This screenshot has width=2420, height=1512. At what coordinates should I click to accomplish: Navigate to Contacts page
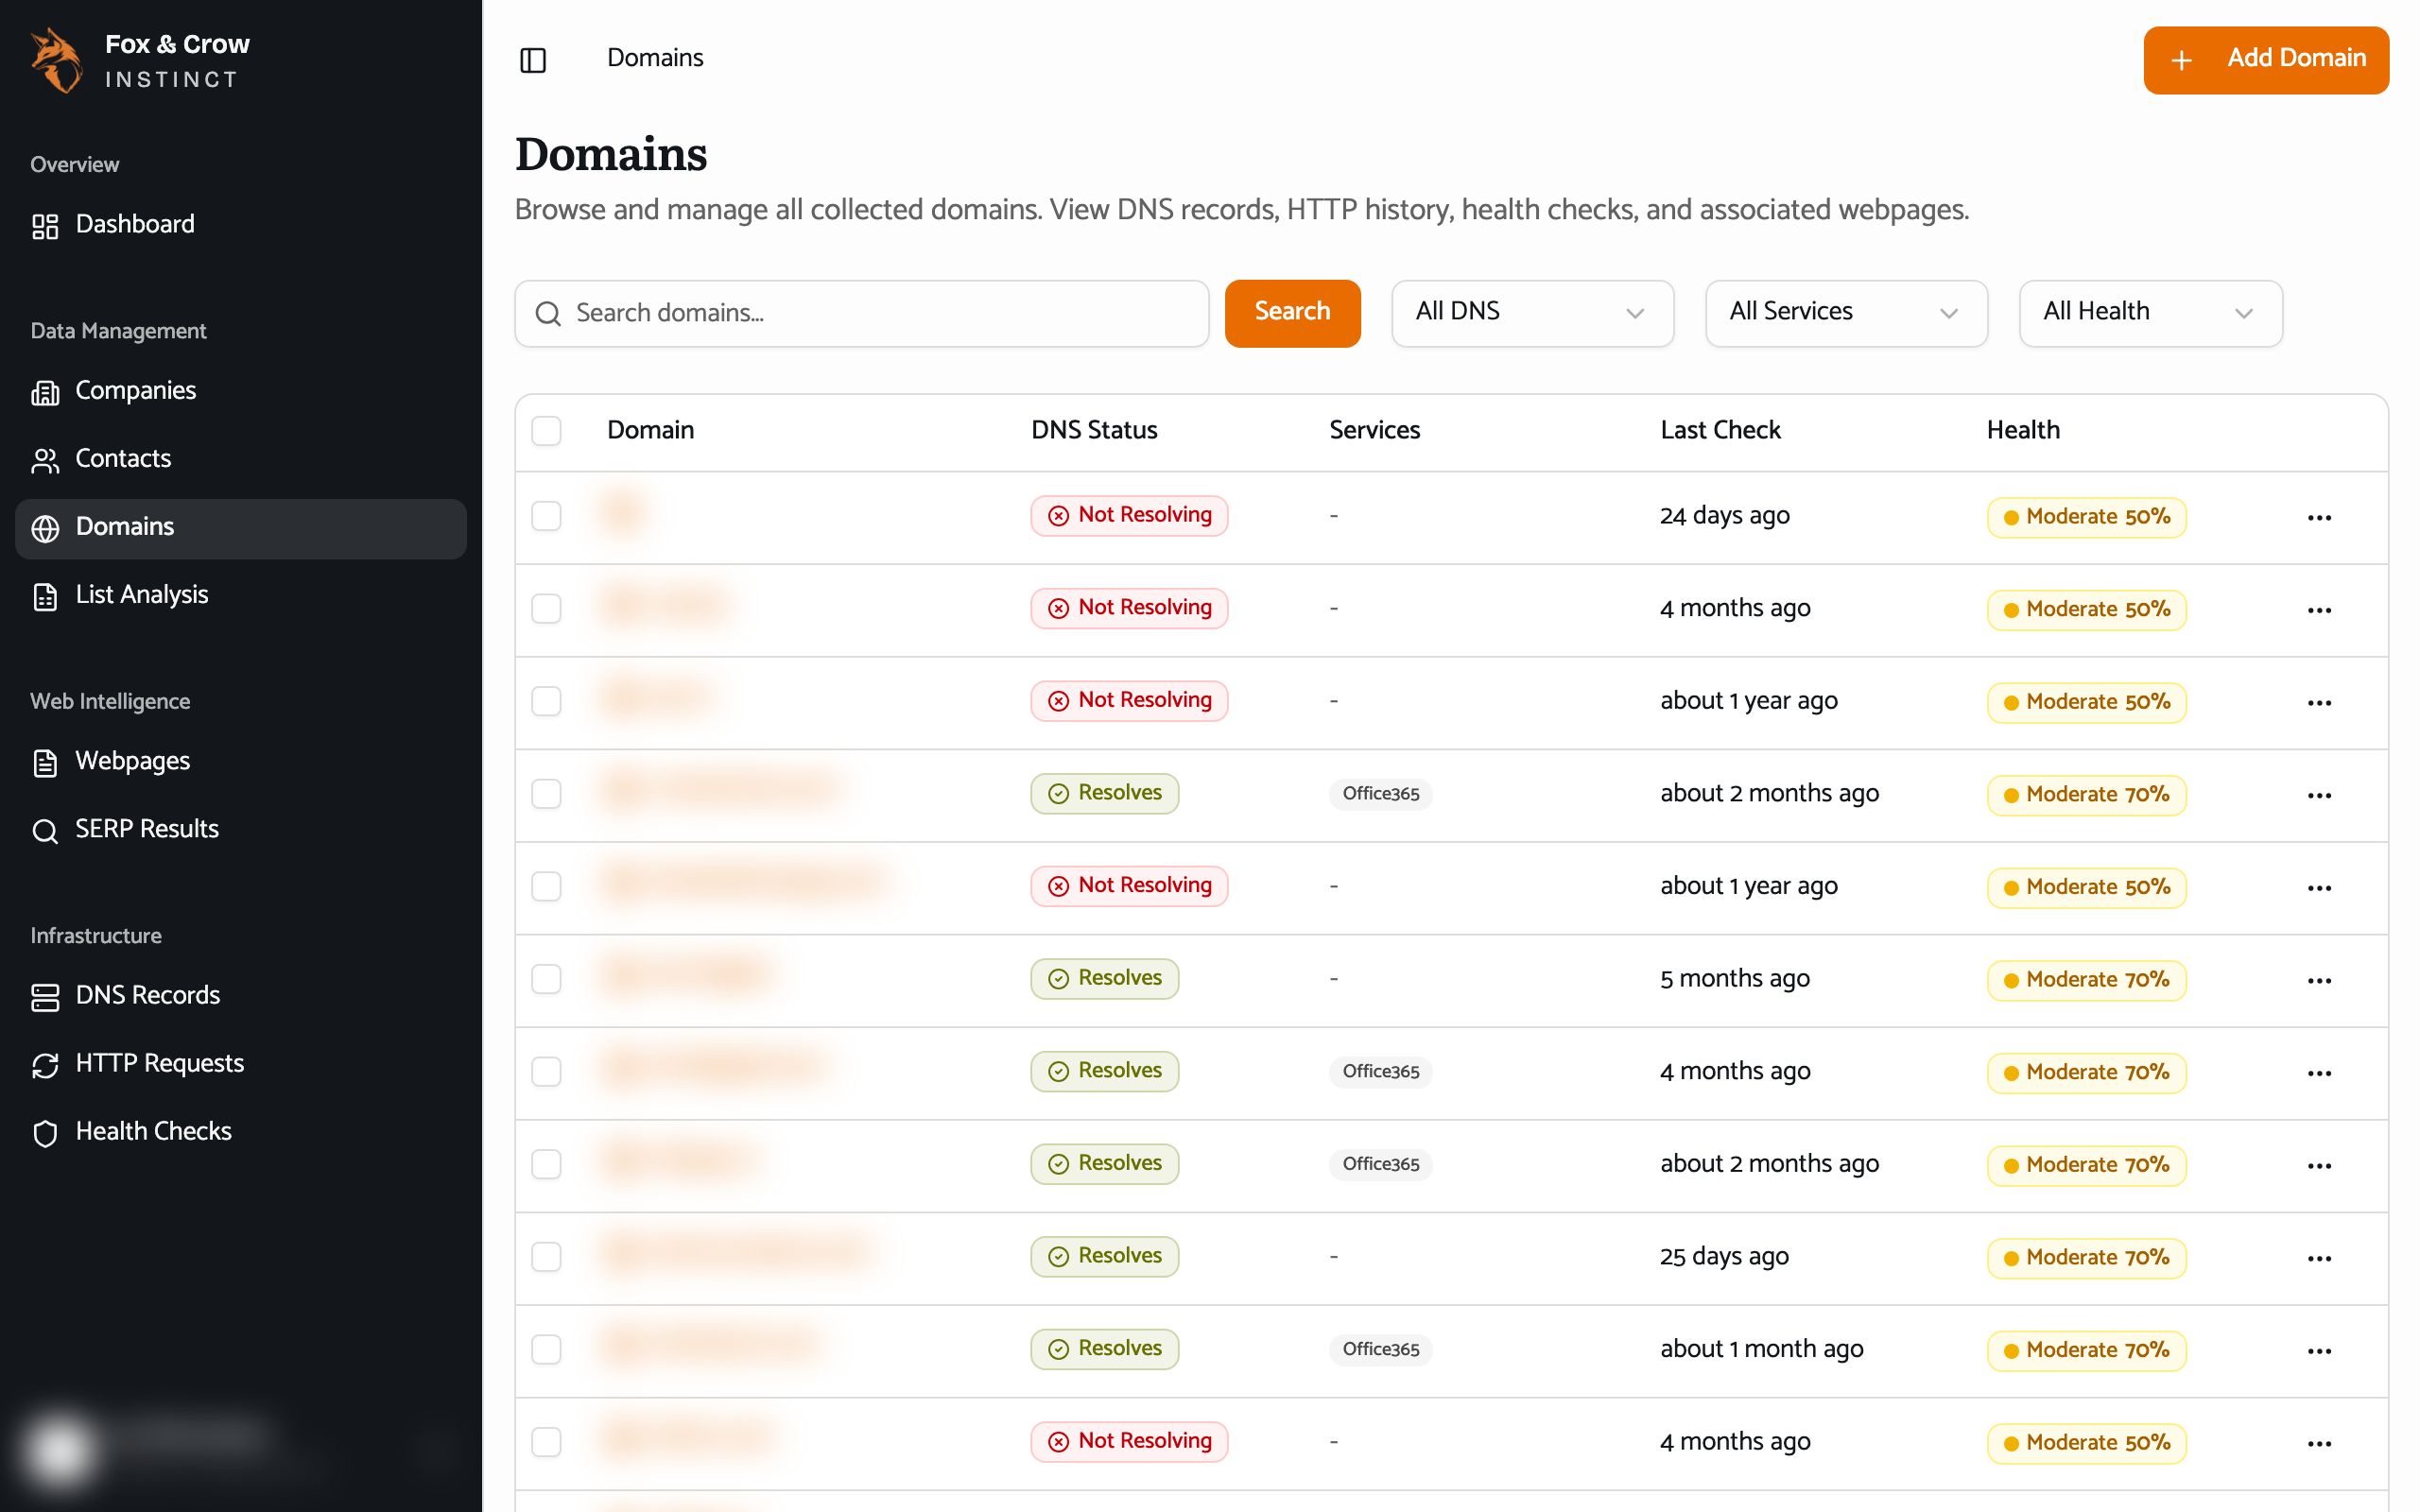point(241,459)
